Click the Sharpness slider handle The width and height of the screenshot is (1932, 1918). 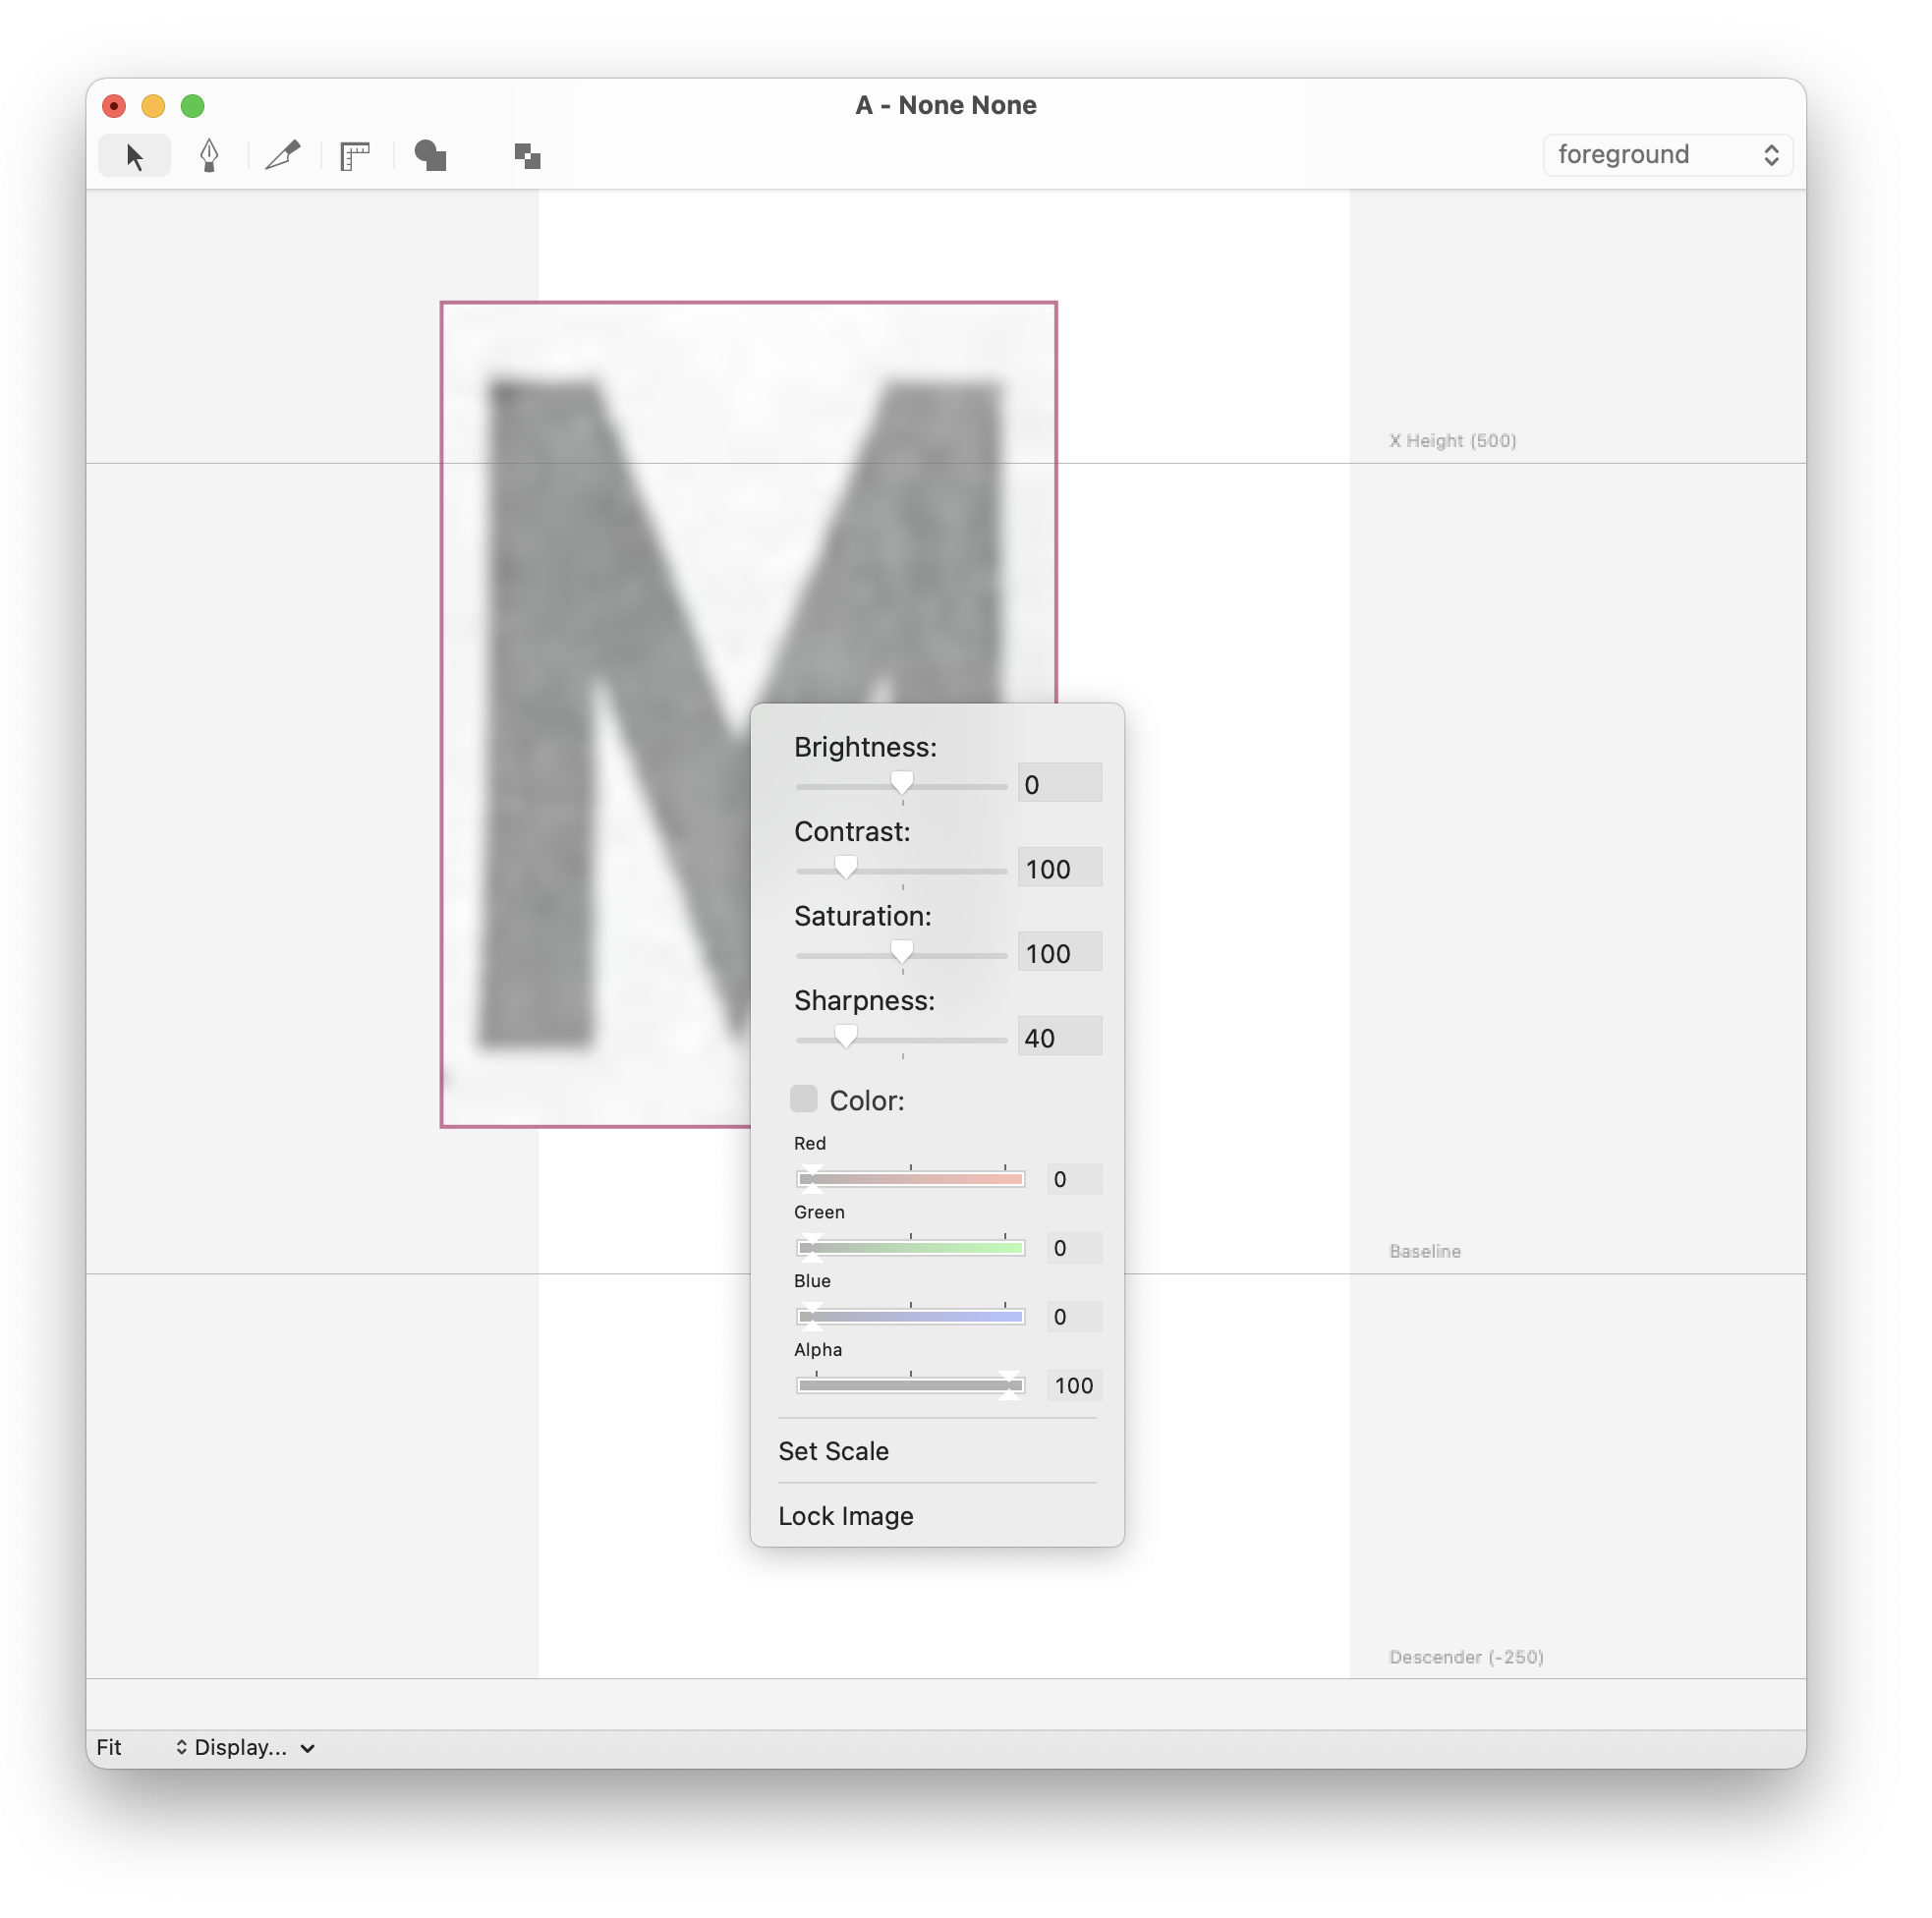pyautogui.click(x=846, y=1037)
